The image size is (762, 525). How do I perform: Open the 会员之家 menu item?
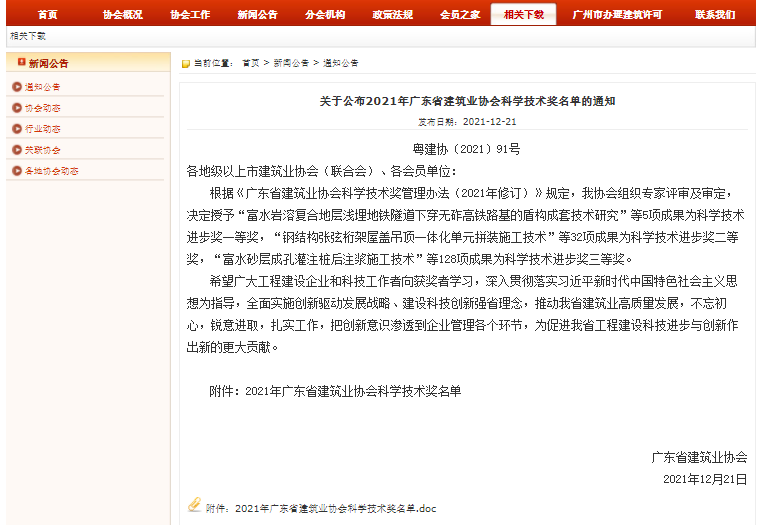[x=459, y=15]
